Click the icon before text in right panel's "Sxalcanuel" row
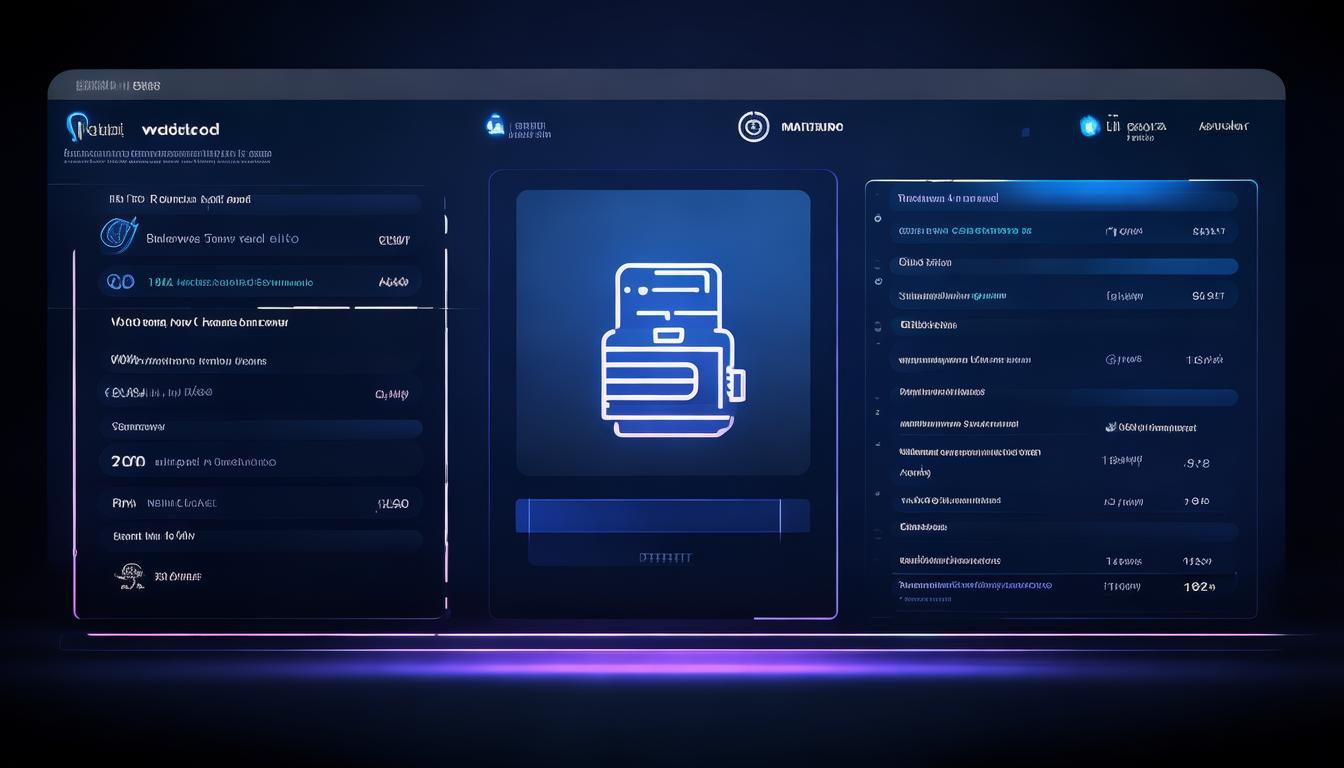Screen dimensions: 1344x768 click(1111, 427)
